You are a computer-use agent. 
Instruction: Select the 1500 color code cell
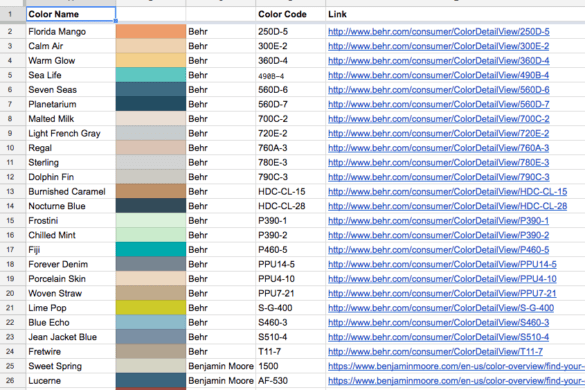tap(290, 366)
